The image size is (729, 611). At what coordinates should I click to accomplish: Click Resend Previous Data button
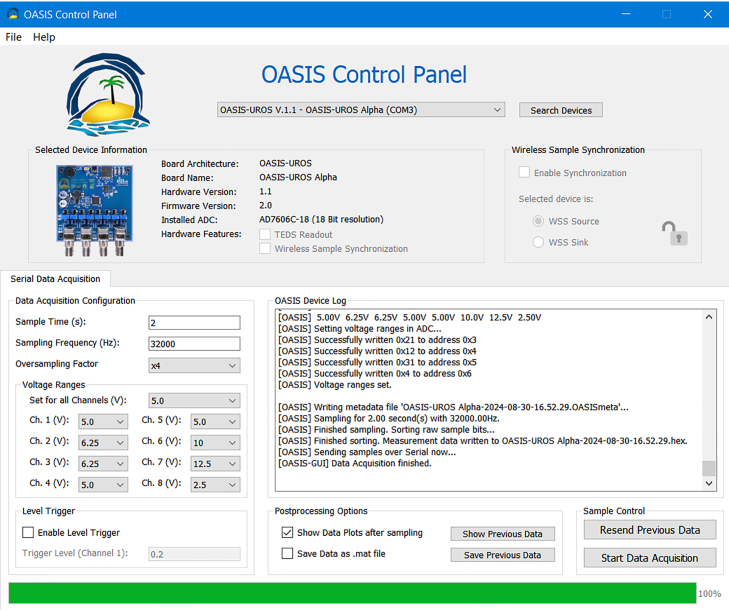click(x=649, y=530)
